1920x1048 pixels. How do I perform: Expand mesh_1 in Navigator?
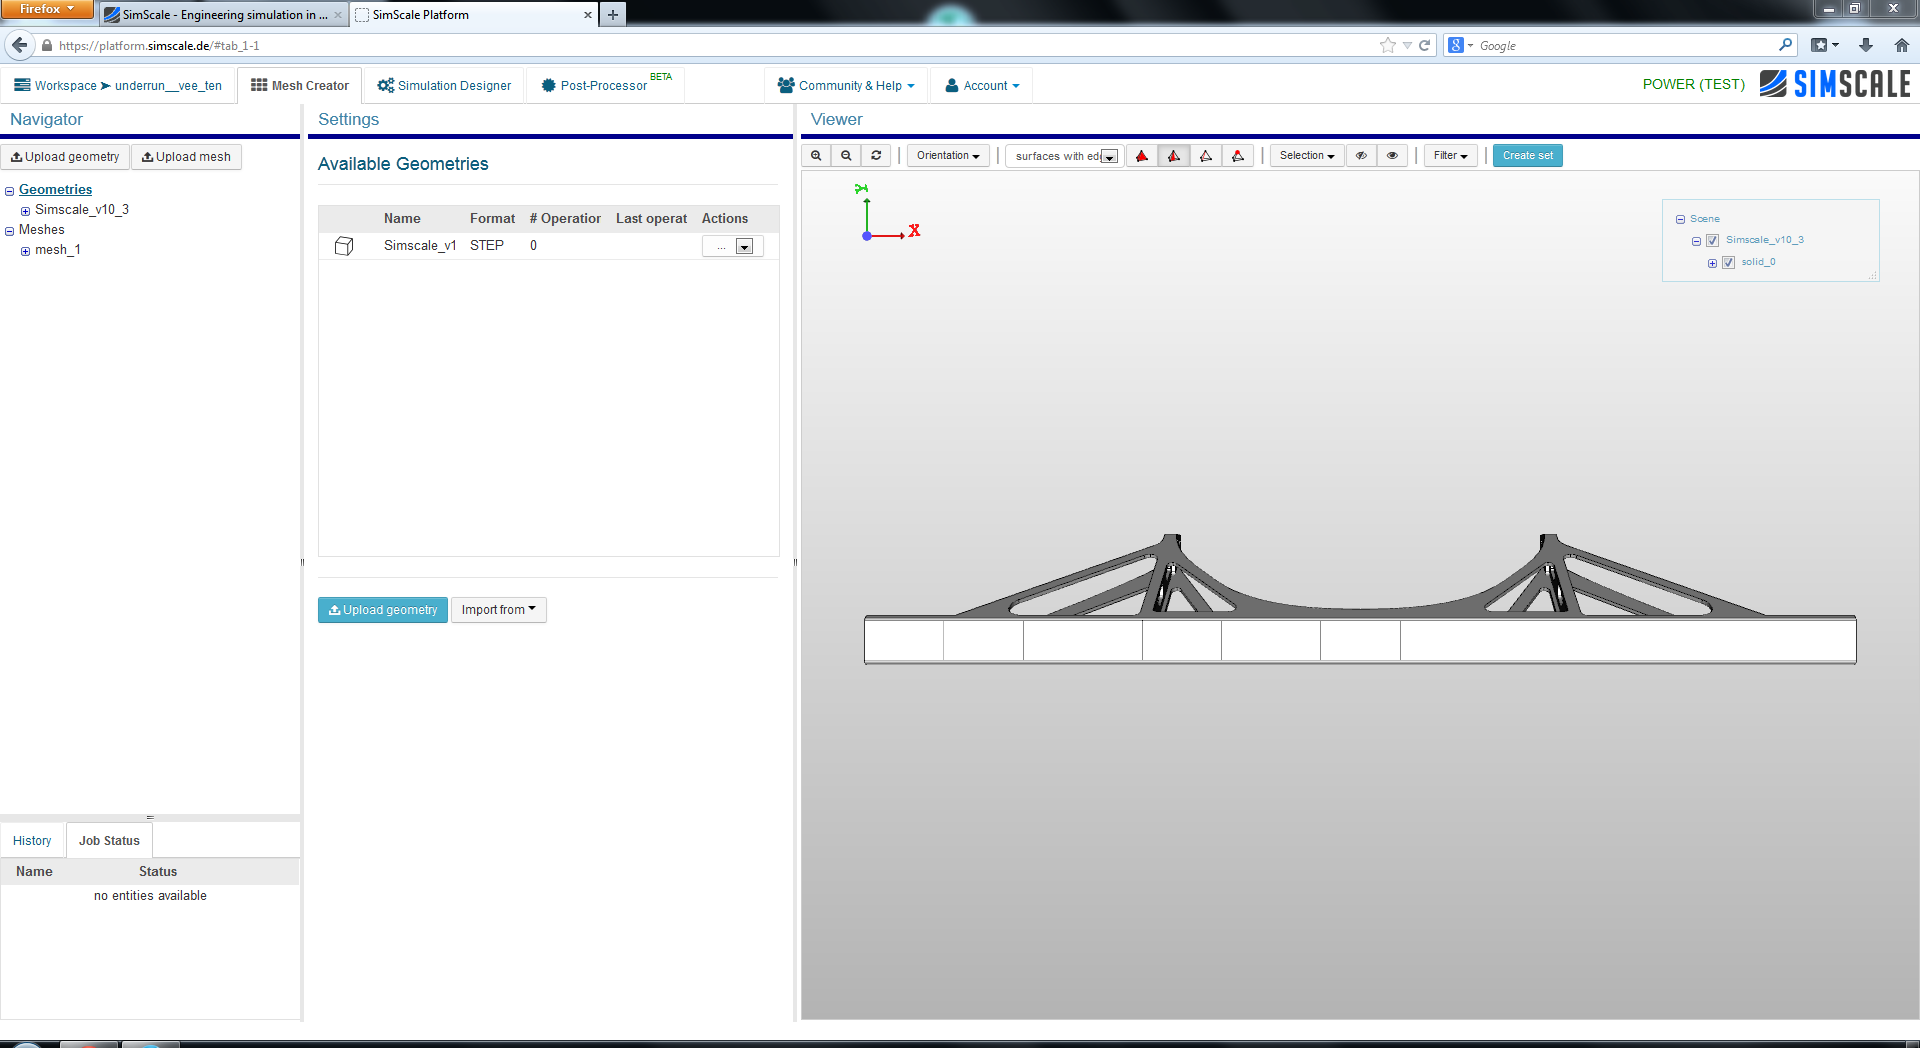coord(25,251)
